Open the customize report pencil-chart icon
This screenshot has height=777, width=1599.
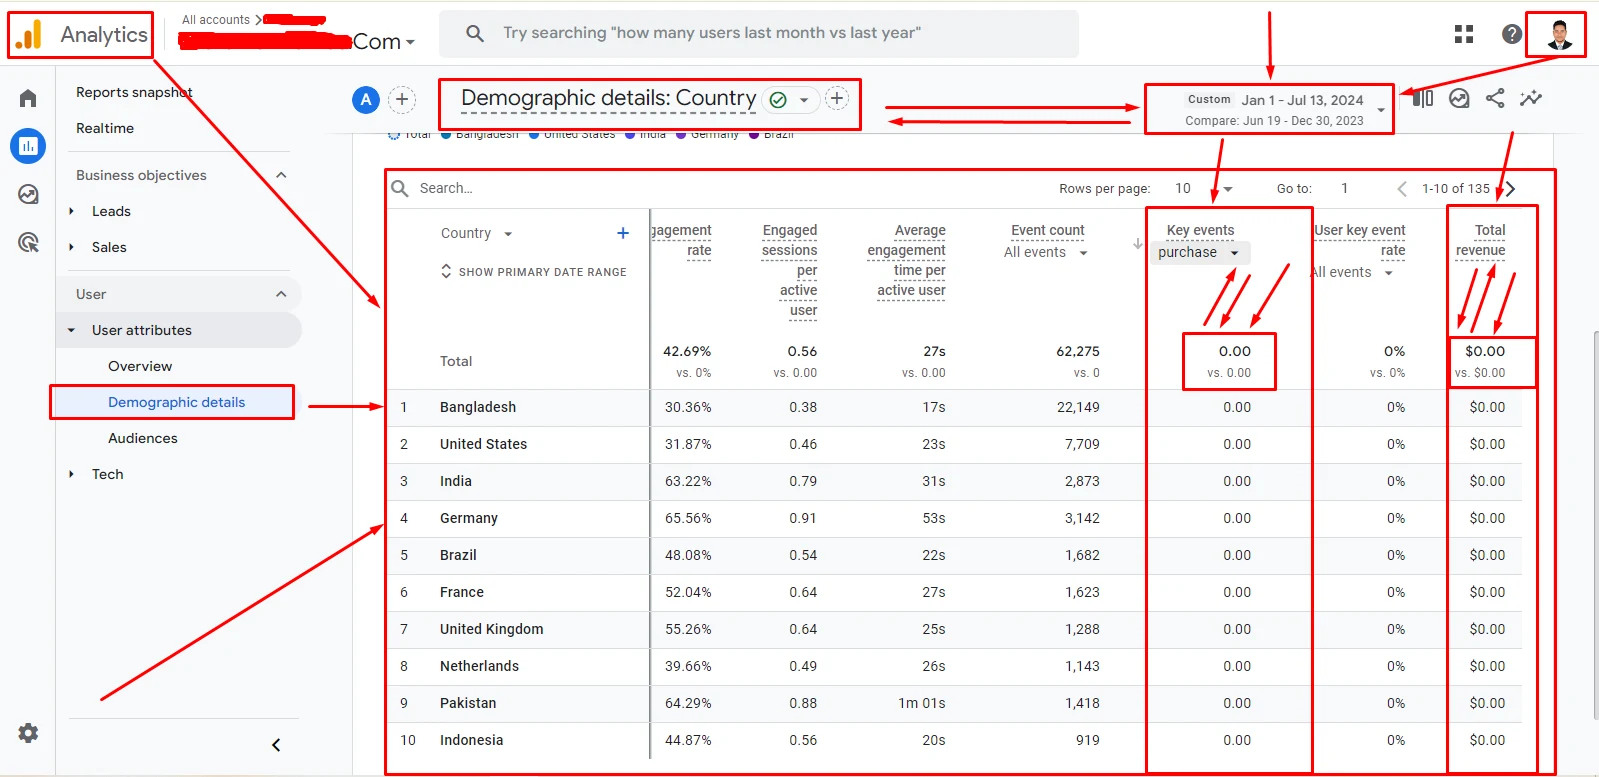[1459, 98]
